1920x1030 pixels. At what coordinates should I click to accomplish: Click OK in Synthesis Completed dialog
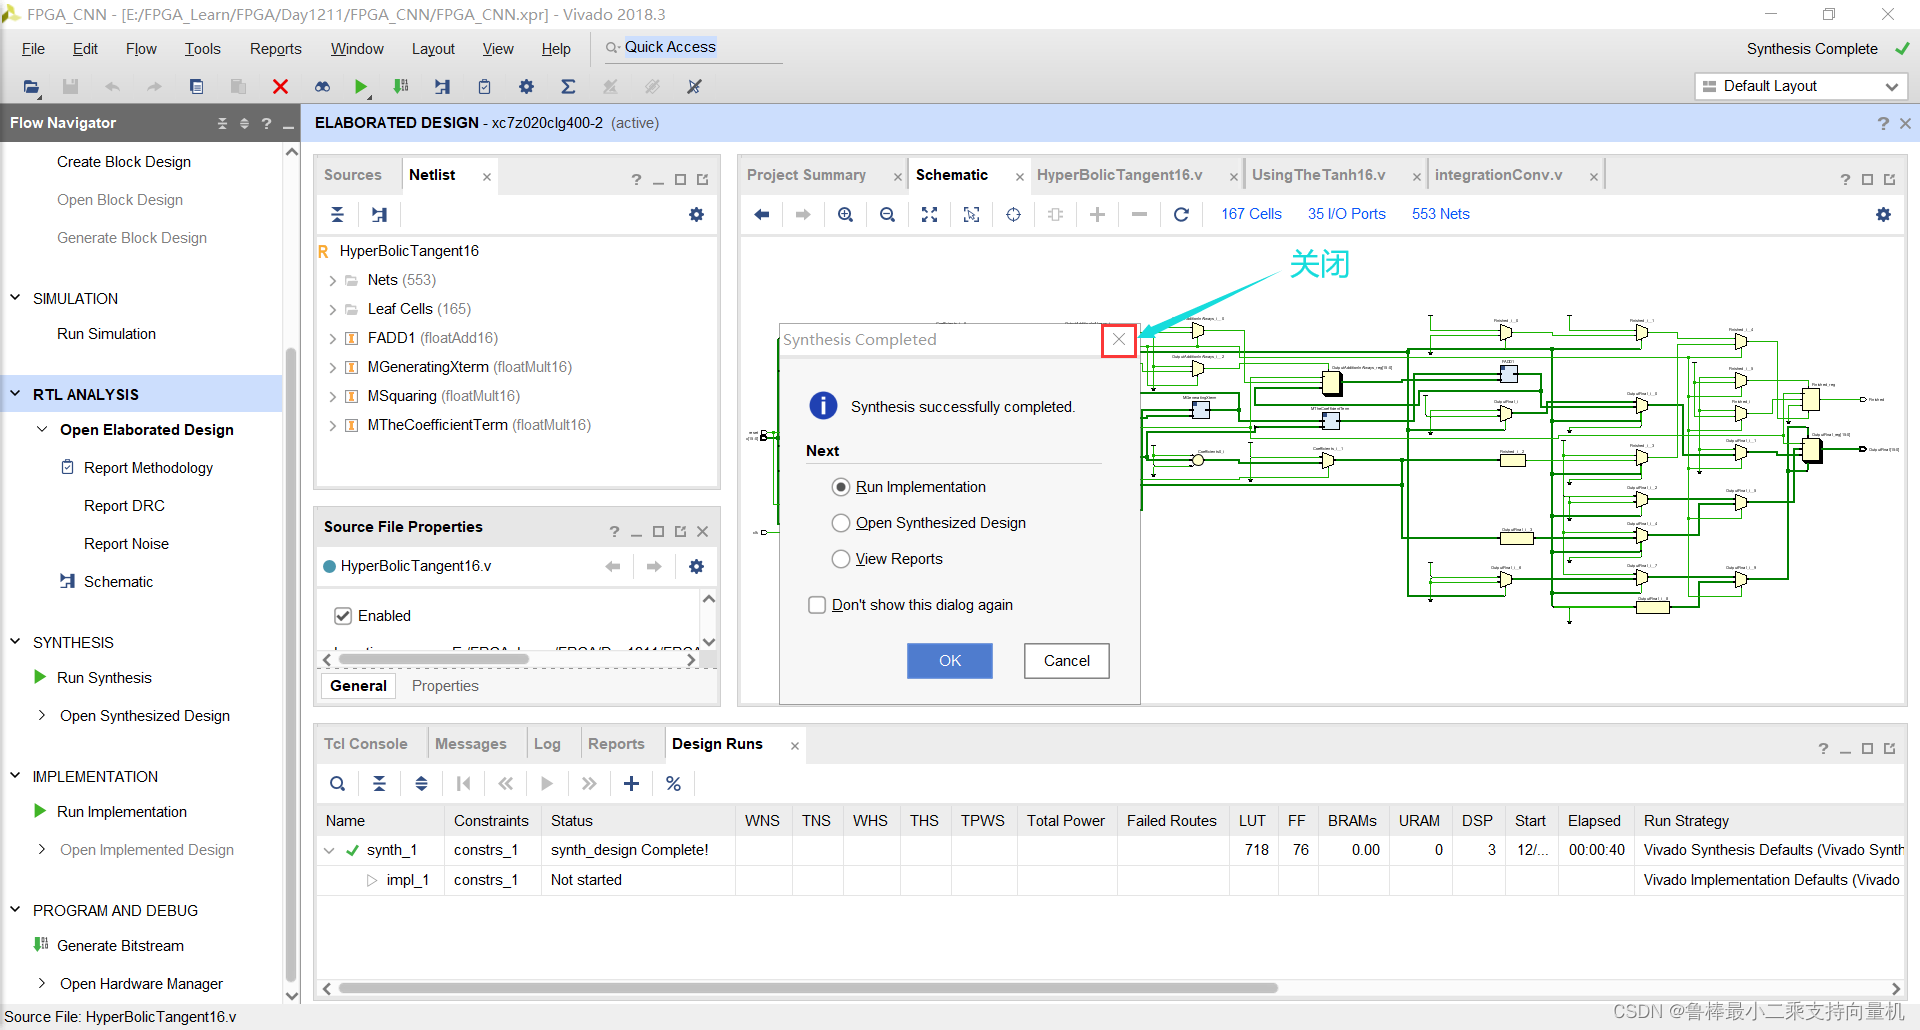[949, 661]
